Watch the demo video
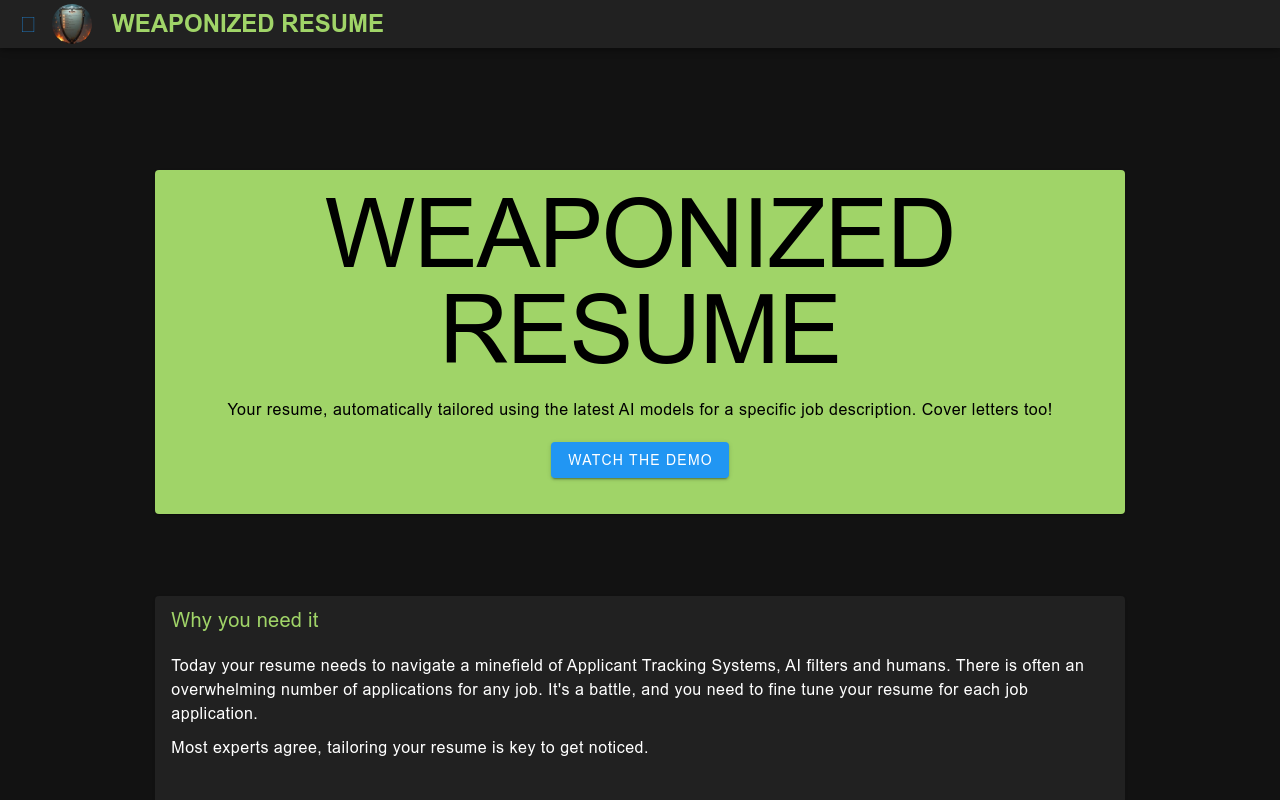The height and width of the screenshot is (800, 1280). [x=640, y=460]
